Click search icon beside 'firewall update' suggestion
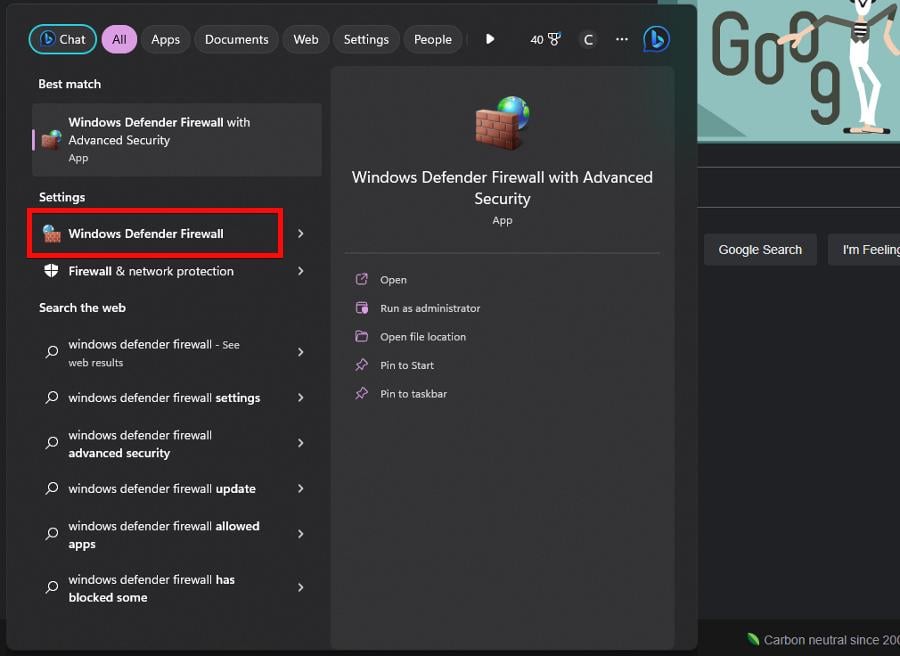 coord(52,488)
